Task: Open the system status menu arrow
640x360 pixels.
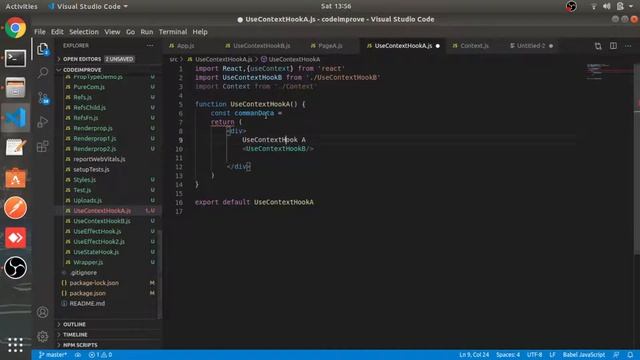Action: (x=631, y=6)
